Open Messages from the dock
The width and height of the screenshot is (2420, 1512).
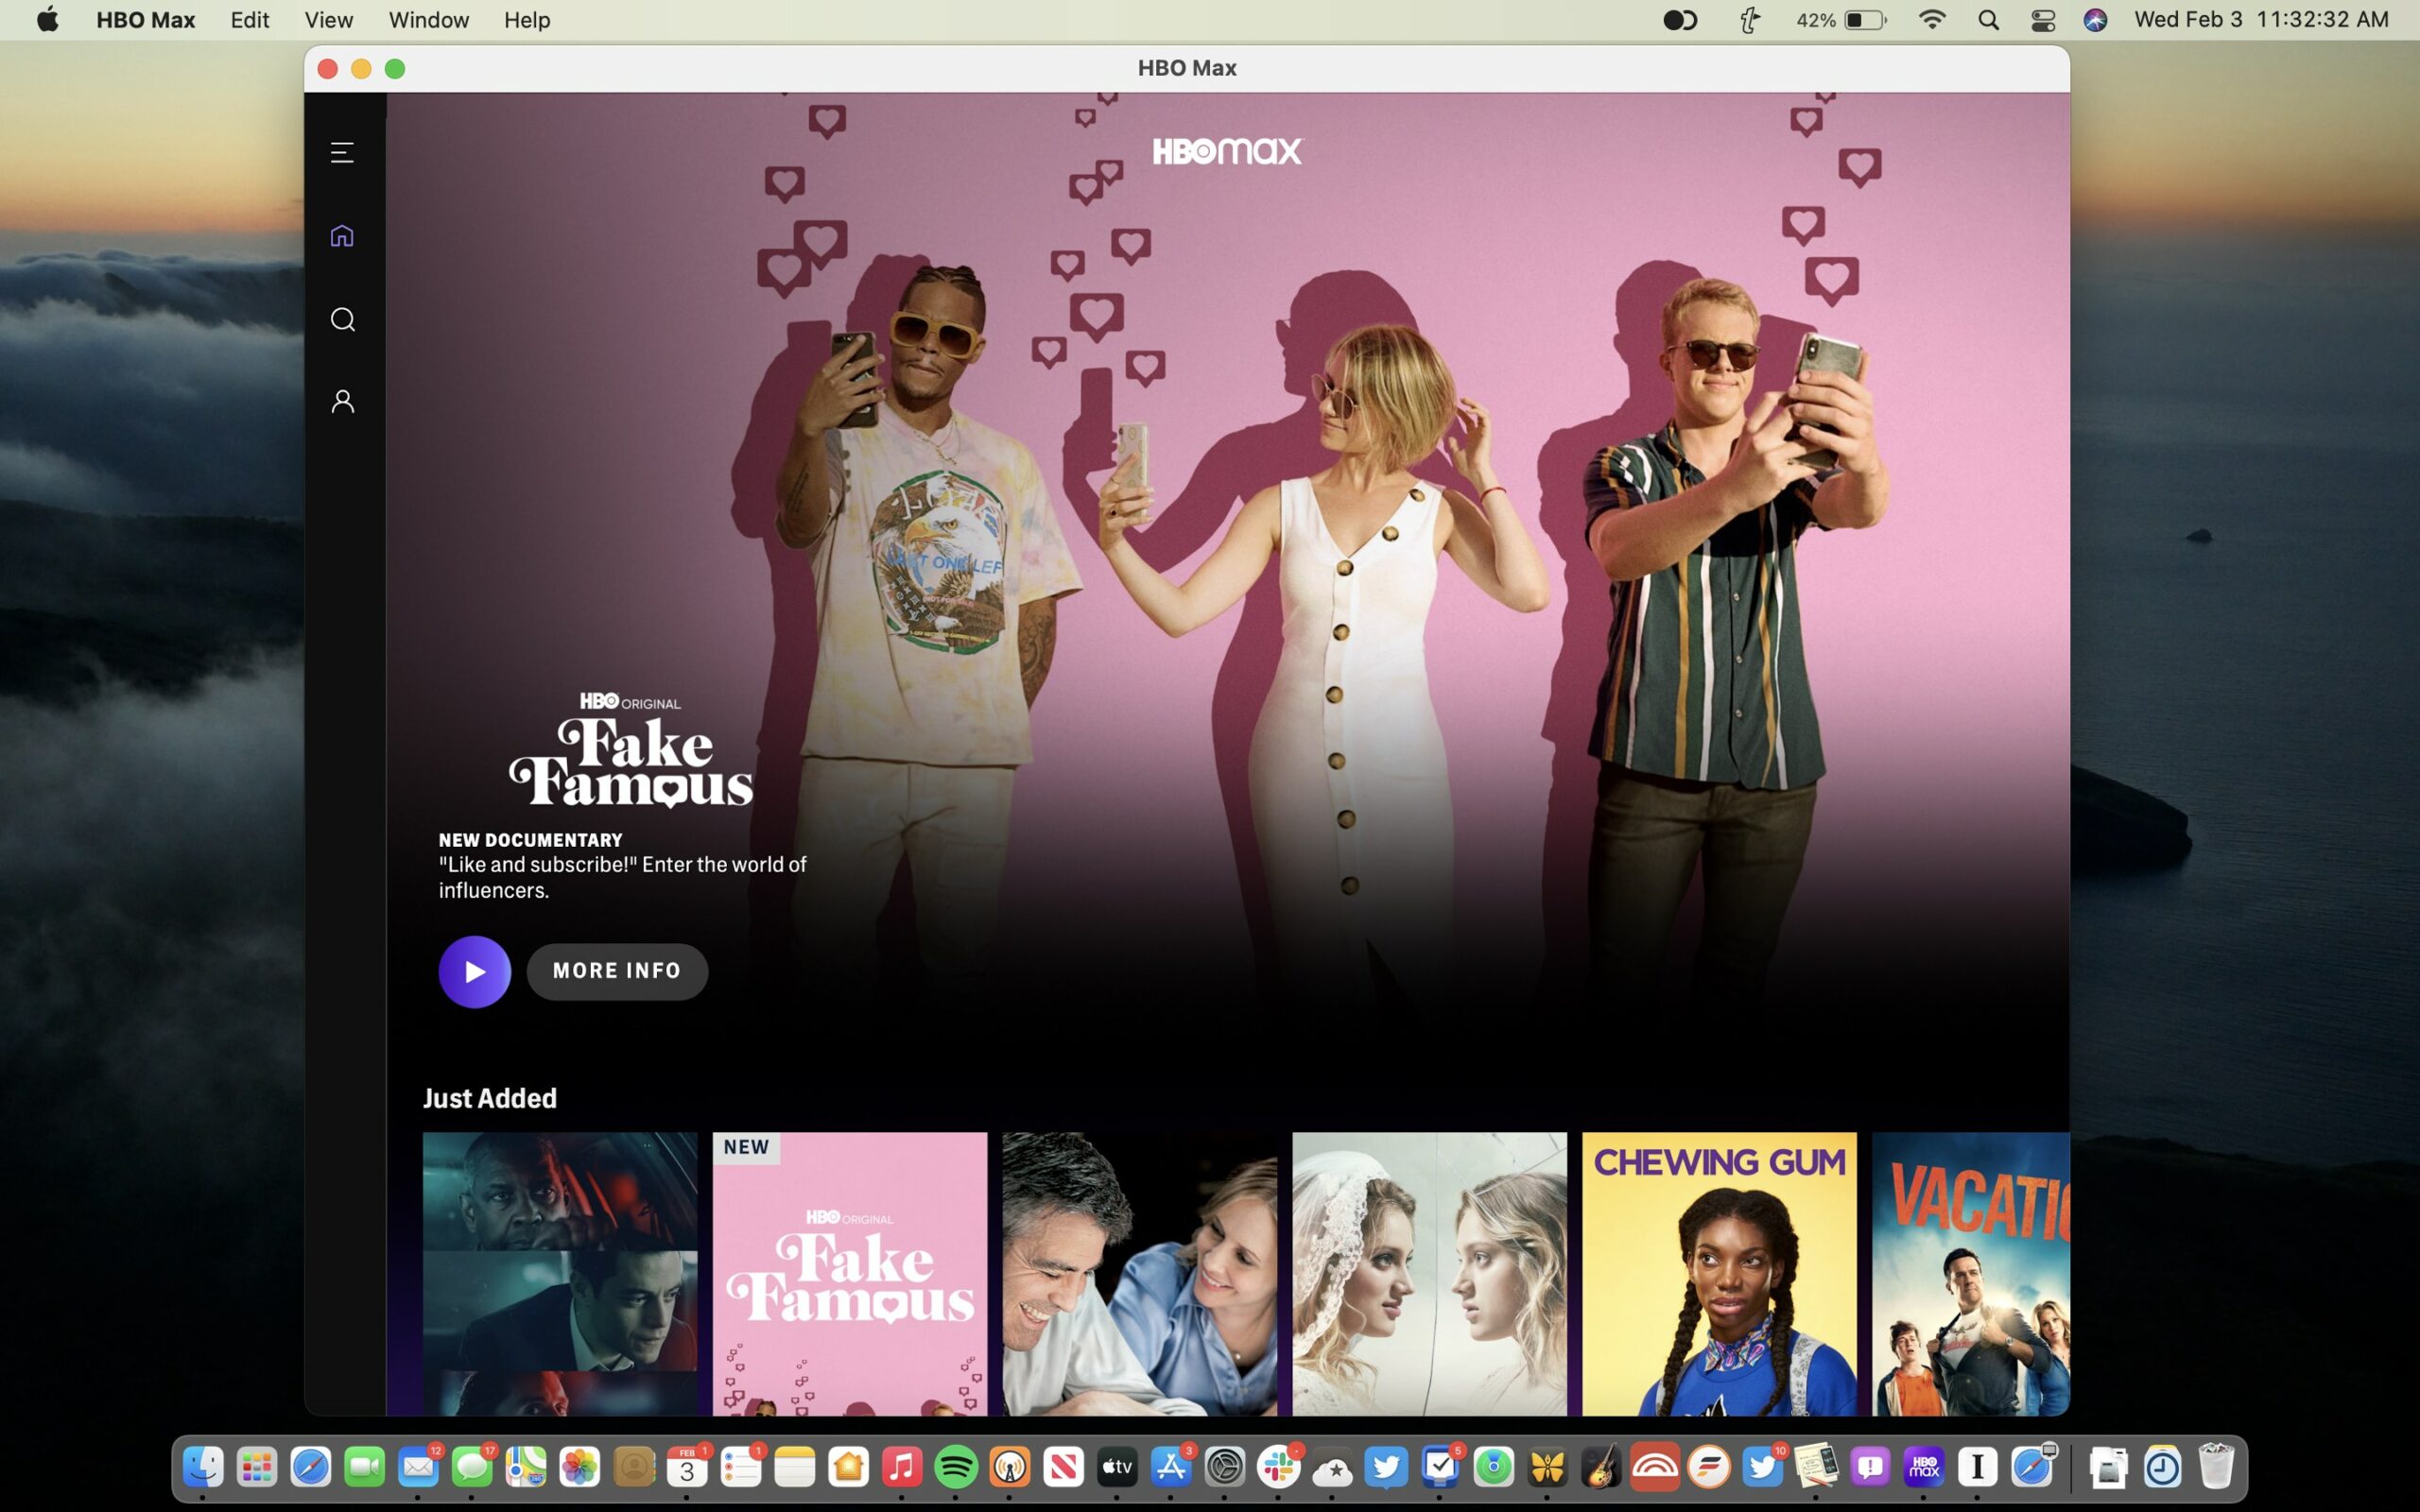pos(472,1467)
